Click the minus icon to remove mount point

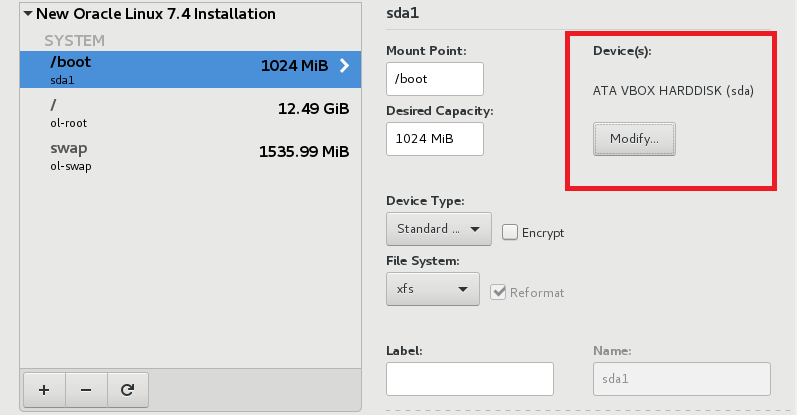pos(85,390)
